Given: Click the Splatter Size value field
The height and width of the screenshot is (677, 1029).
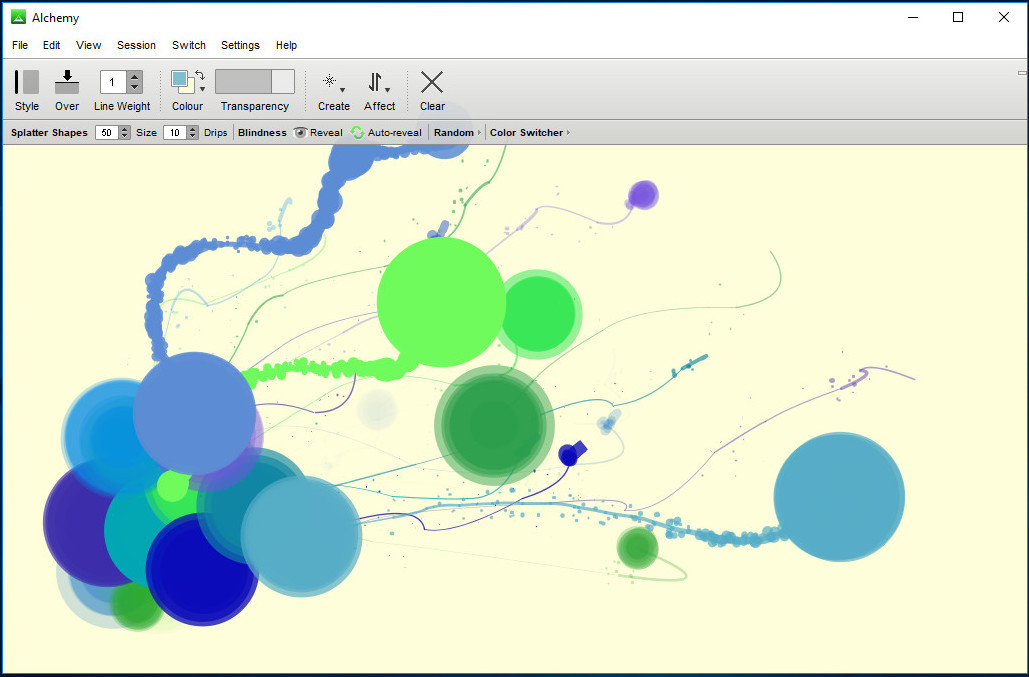Looking at the screenshot, I should tap(174, 133).
